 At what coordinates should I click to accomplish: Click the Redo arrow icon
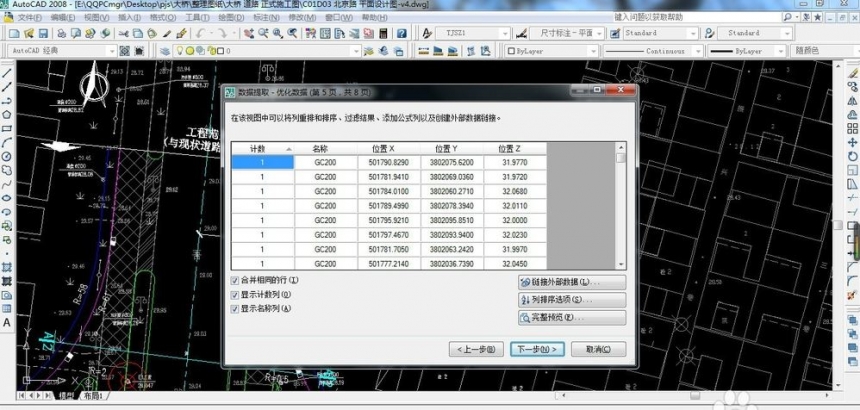click(x=222, y=33)
